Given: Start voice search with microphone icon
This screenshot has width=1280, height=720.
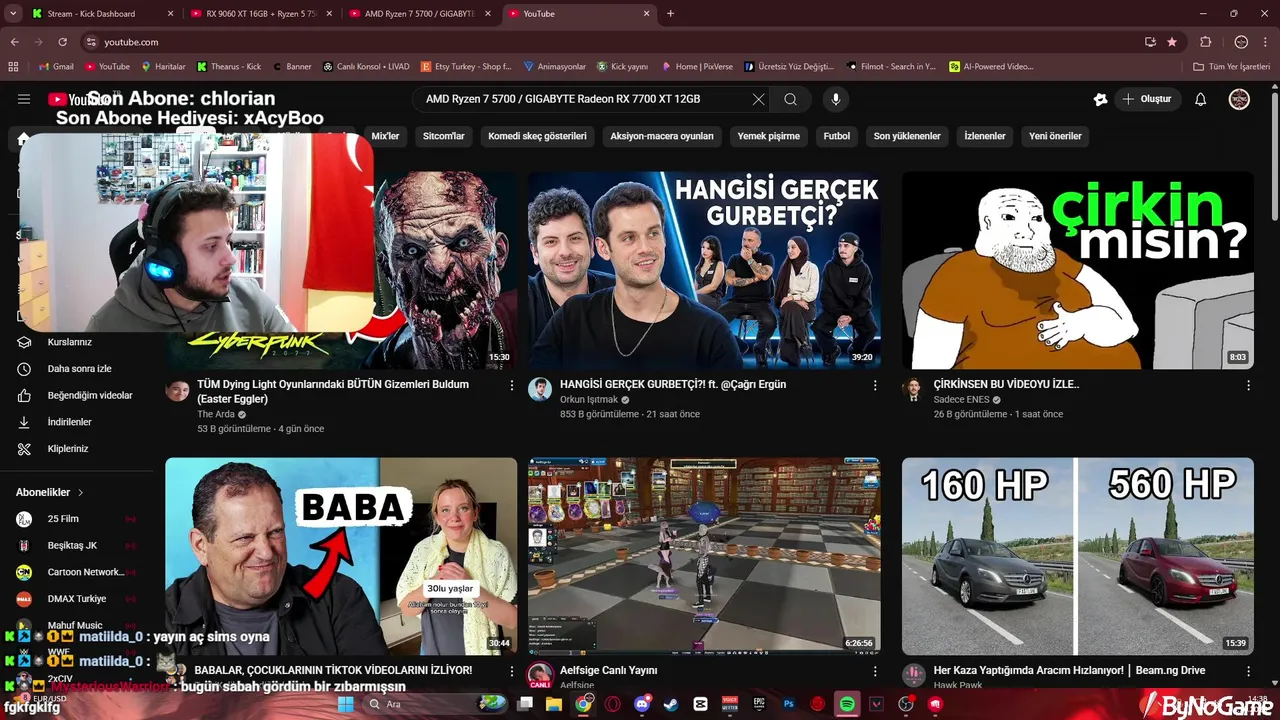Looking at the screenshot, I should [x=836, y=99].
